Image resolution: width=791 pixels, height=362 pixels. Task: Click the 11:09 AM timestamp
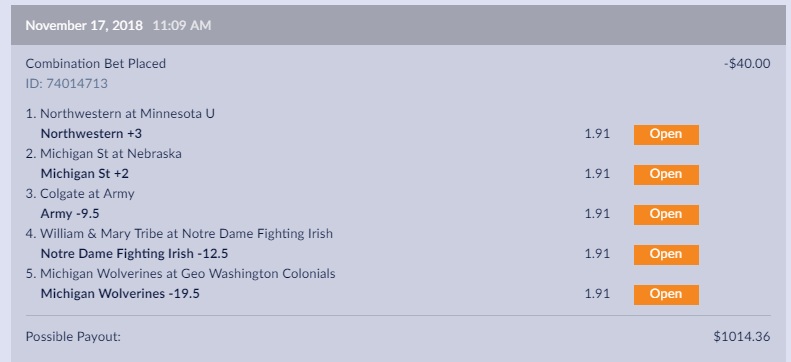[x=182, y=25]
